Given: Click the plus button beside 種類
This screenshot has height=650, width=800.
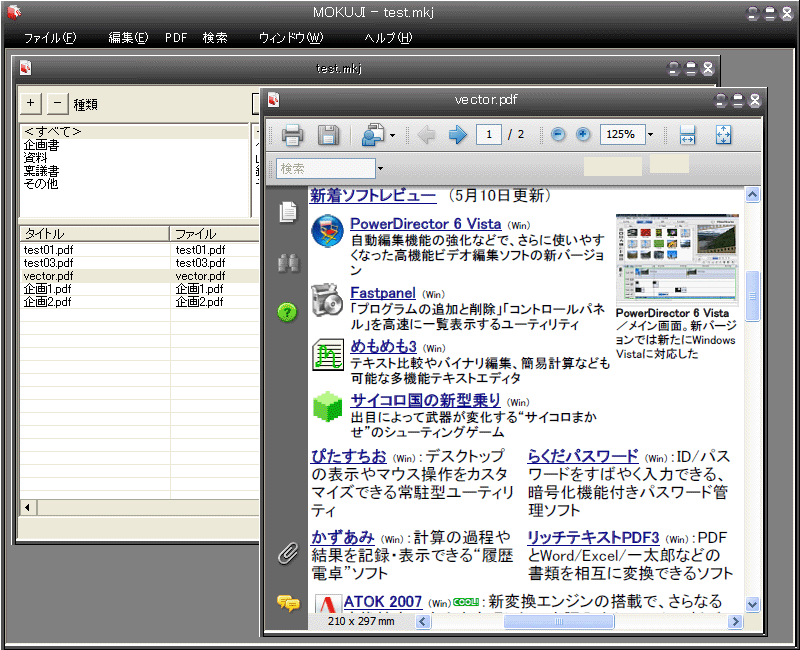Looking at the screenshot, I should tap(31, 103).
